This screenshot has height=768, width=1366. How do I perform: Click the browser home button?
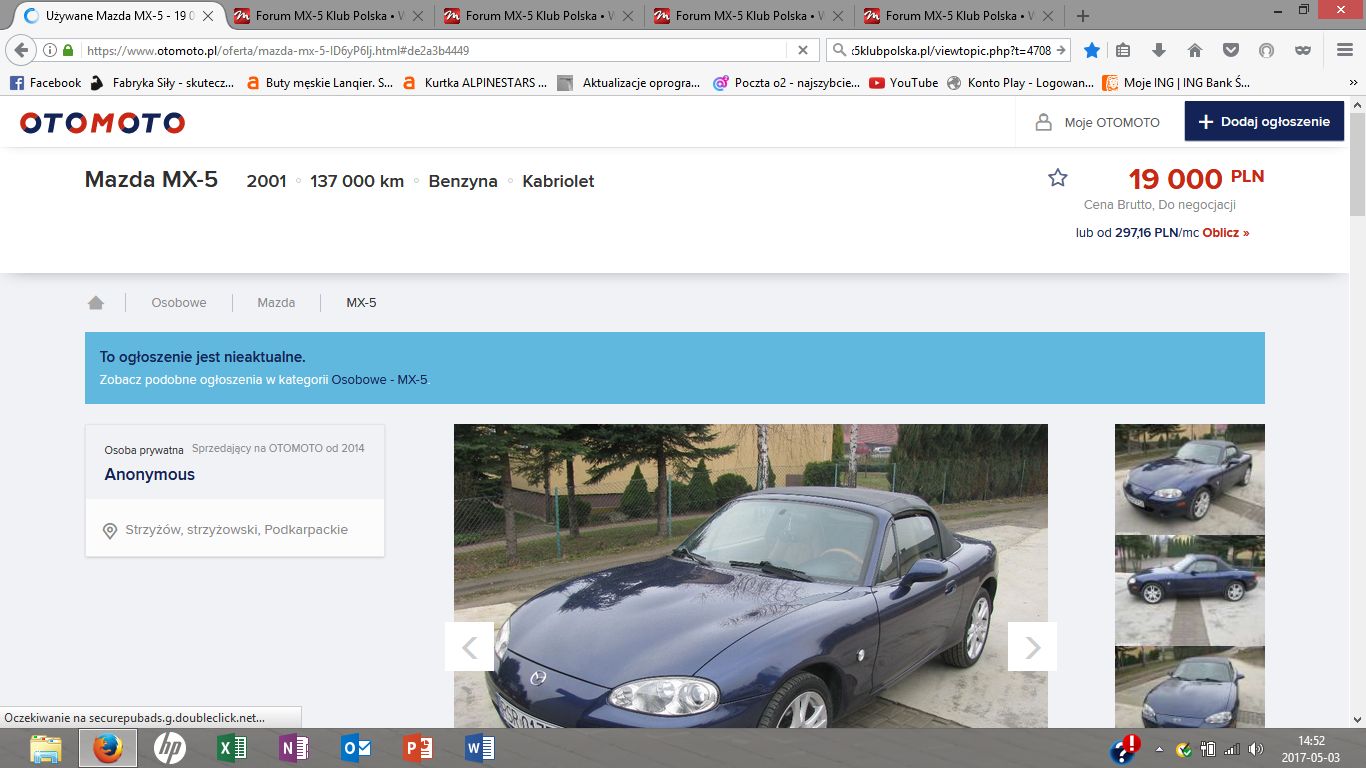(x=1194, y=50)
